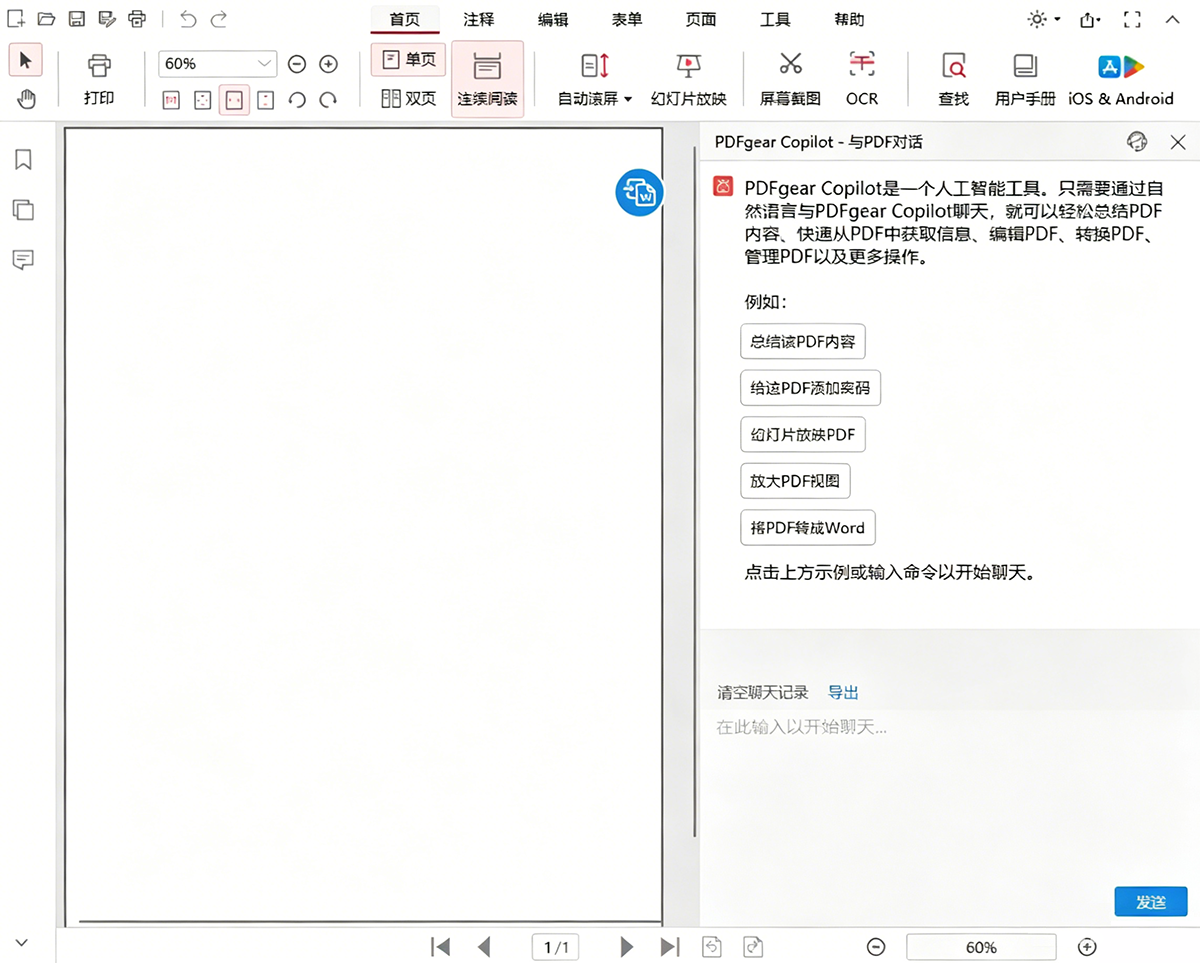The width and height of the screenshot is (1200, 963).
Task: Click the highlighted fit width icon
Action: click(234, 100)
